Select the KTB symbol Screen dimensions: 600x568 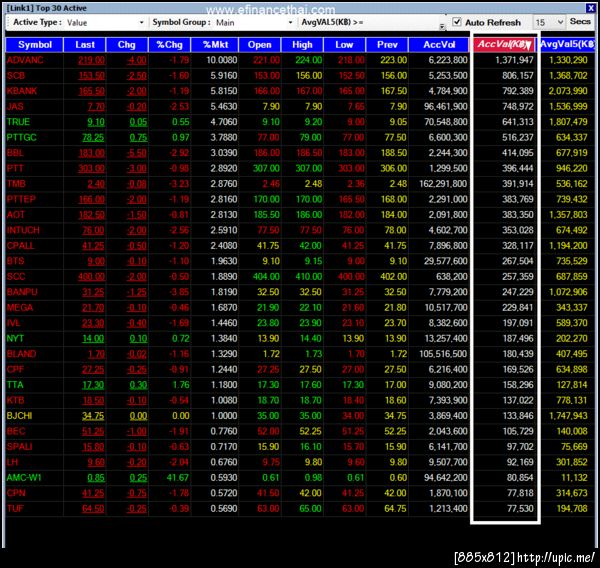click(x=15, y=400)
